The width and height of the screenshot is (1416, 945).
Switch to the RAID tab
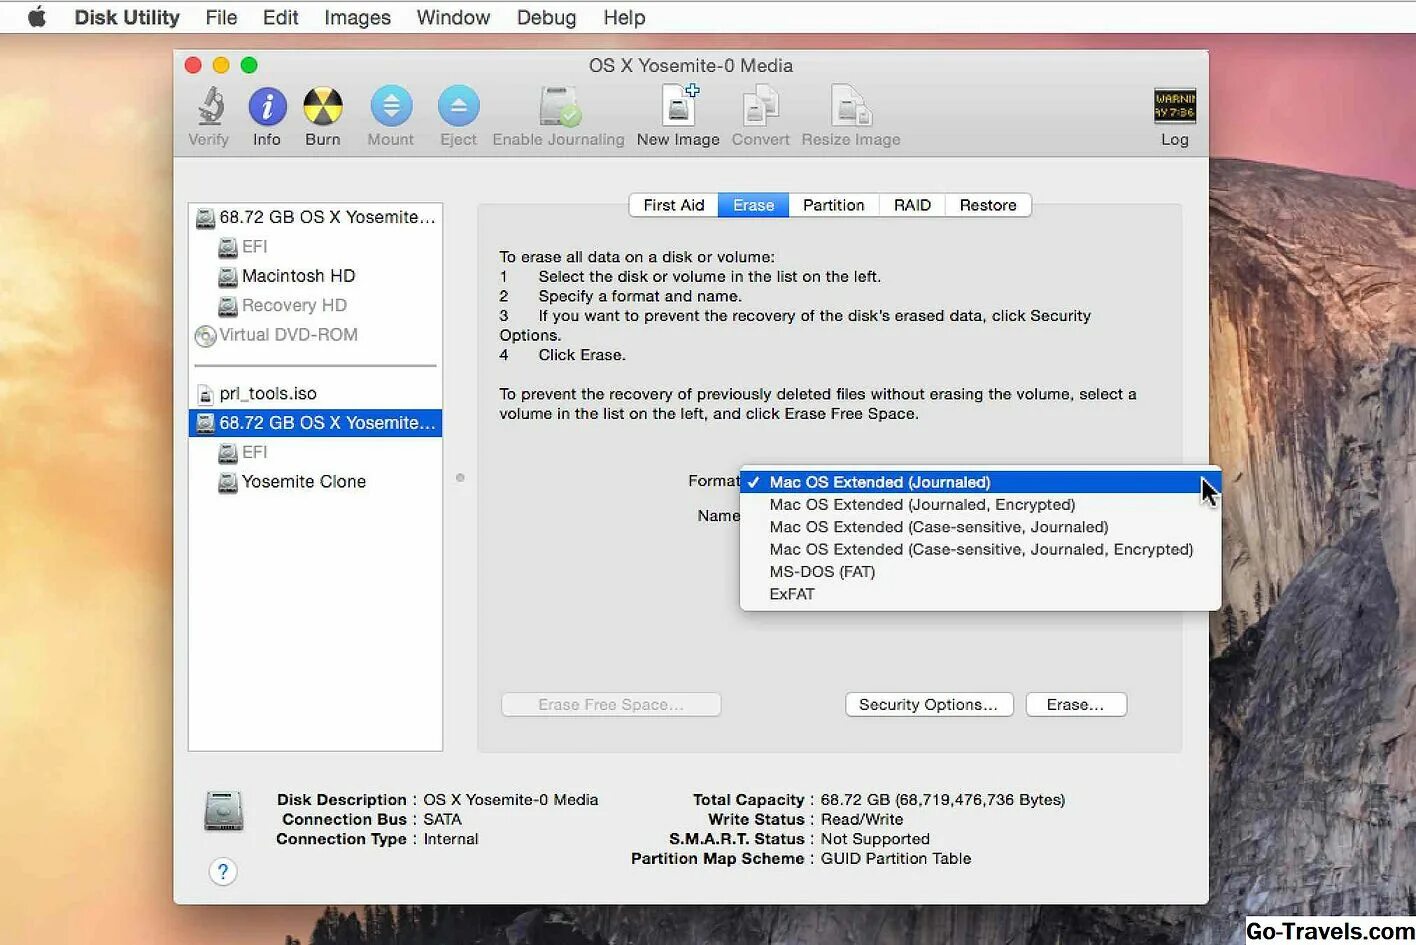point(912,205)
